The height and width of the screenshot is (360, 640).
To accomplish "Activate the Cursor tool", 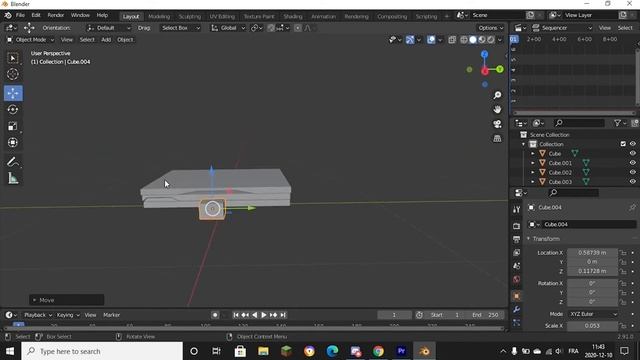I will coord(13,74).
